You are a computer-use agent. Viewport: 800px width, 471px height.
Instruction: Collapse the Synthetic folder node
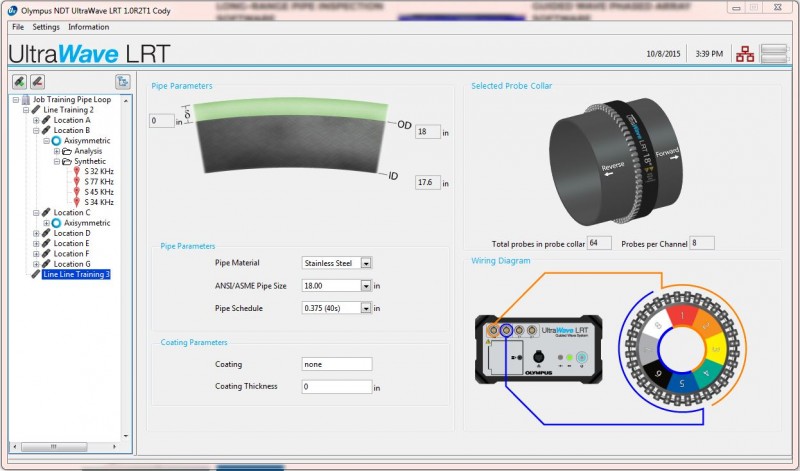pyautogui.click(x=56, y=161)
